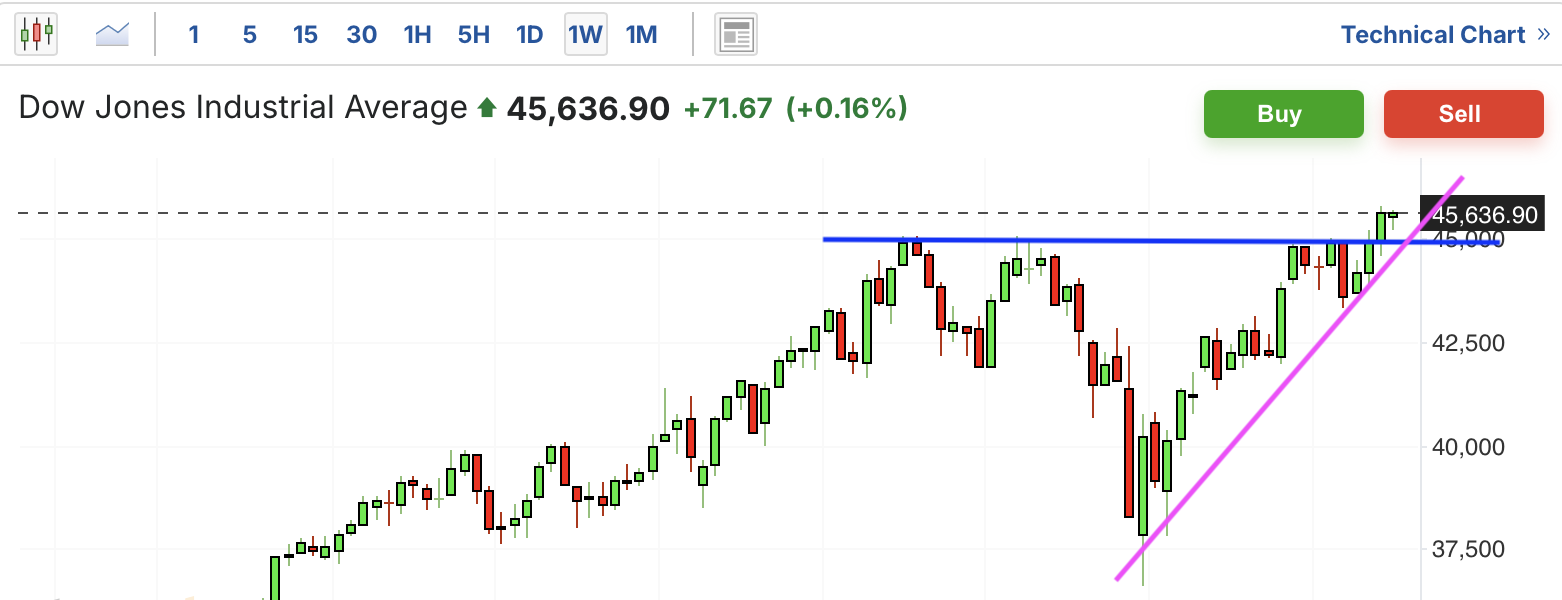
Task: Select the 1W weekly interval
Action: [x=585, y=35]
